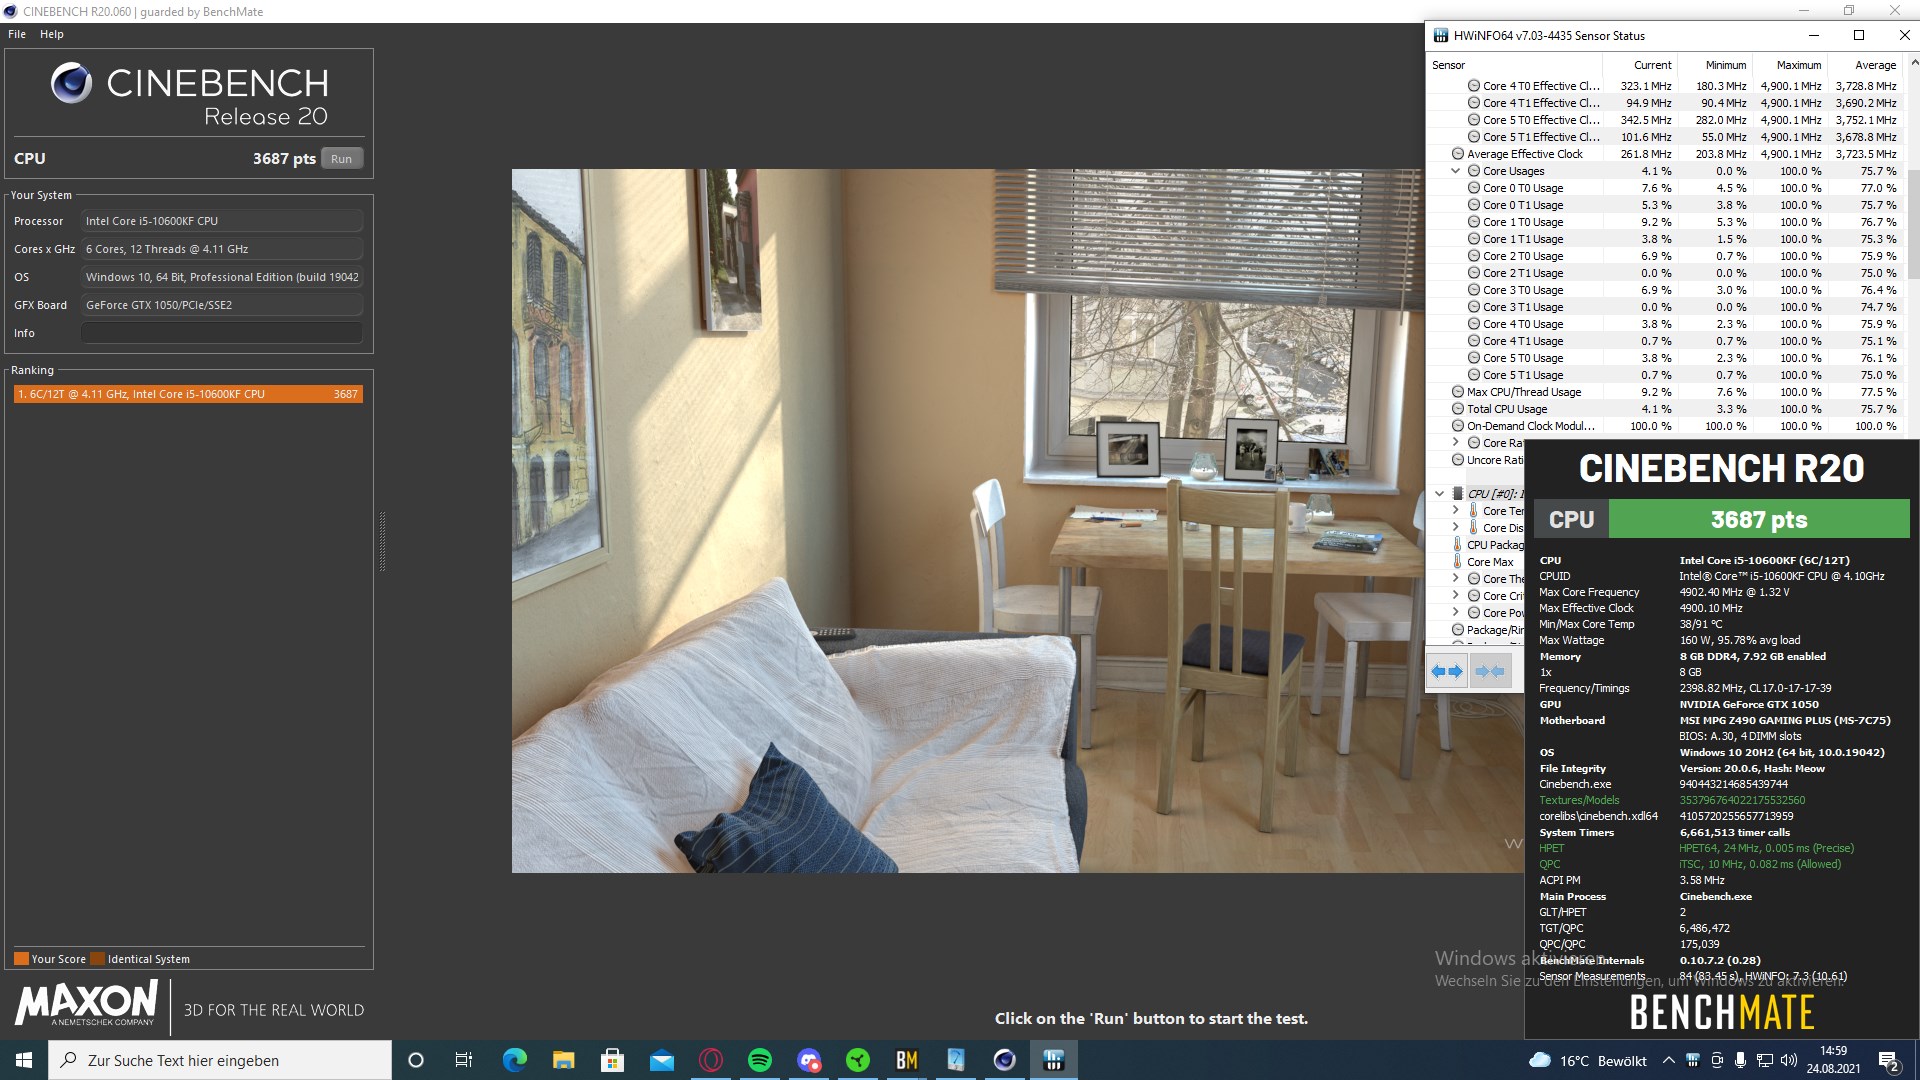The width and height of the screenshot is (1920, 1080).
Task: Open the File menu
Action: tap(17, 34)
